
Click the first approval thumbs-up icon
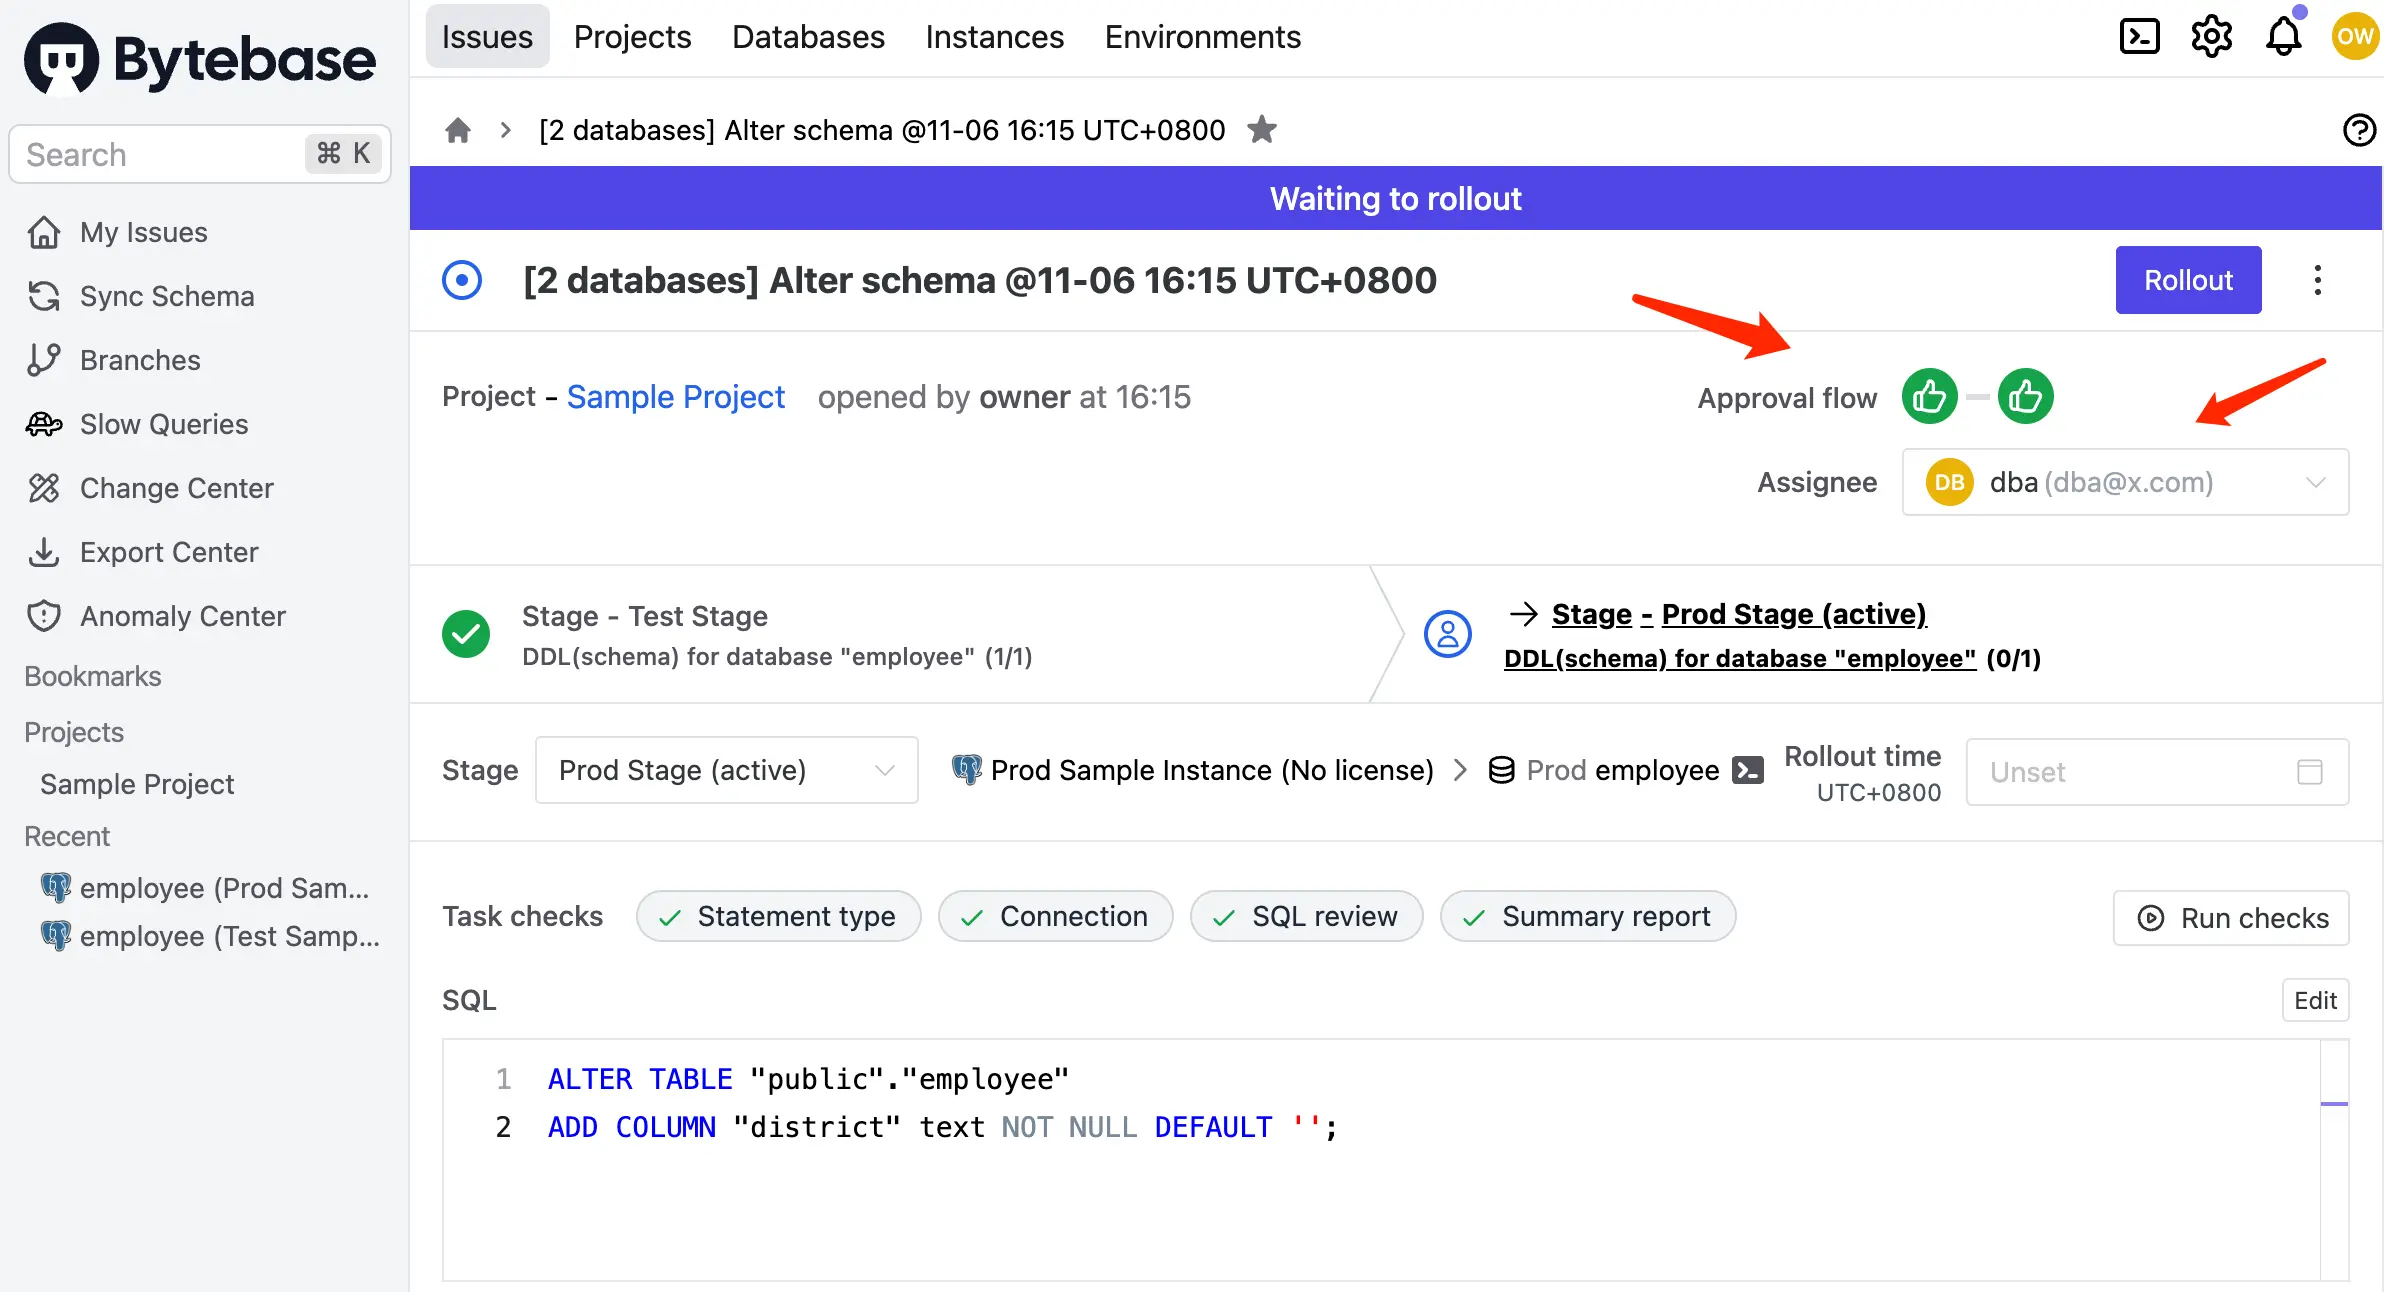coord(1929,397)
